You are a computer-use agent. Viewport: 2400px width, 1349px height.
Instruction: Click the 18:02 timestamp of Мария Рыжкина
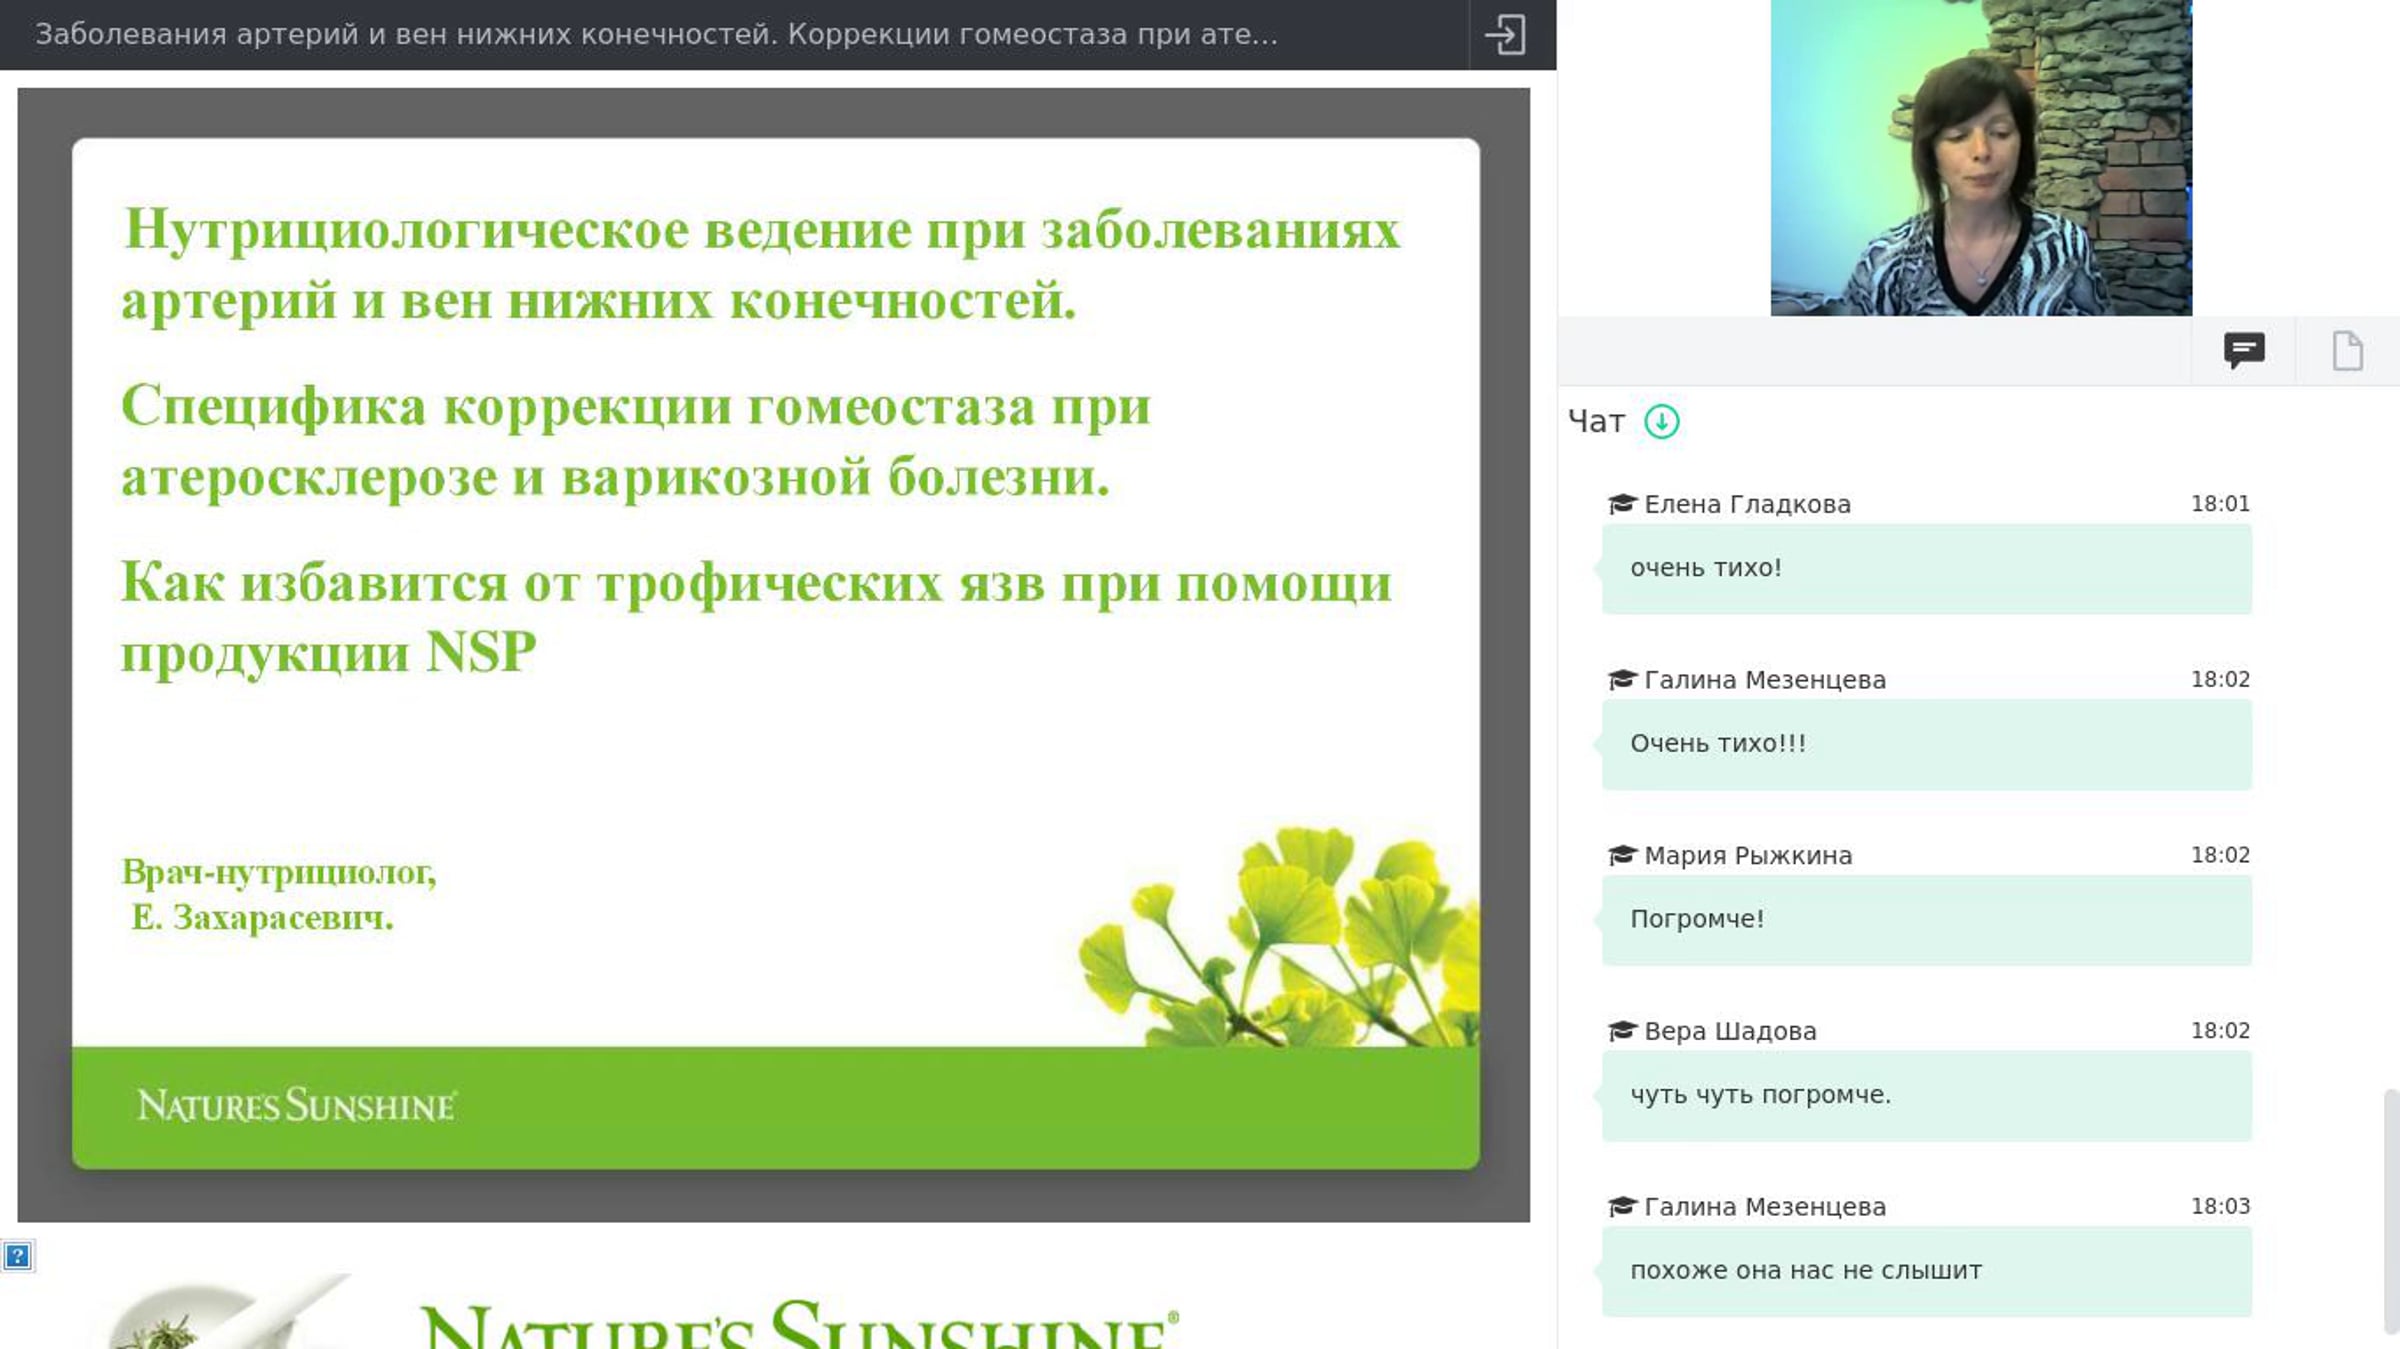[x=2220, y=854]
